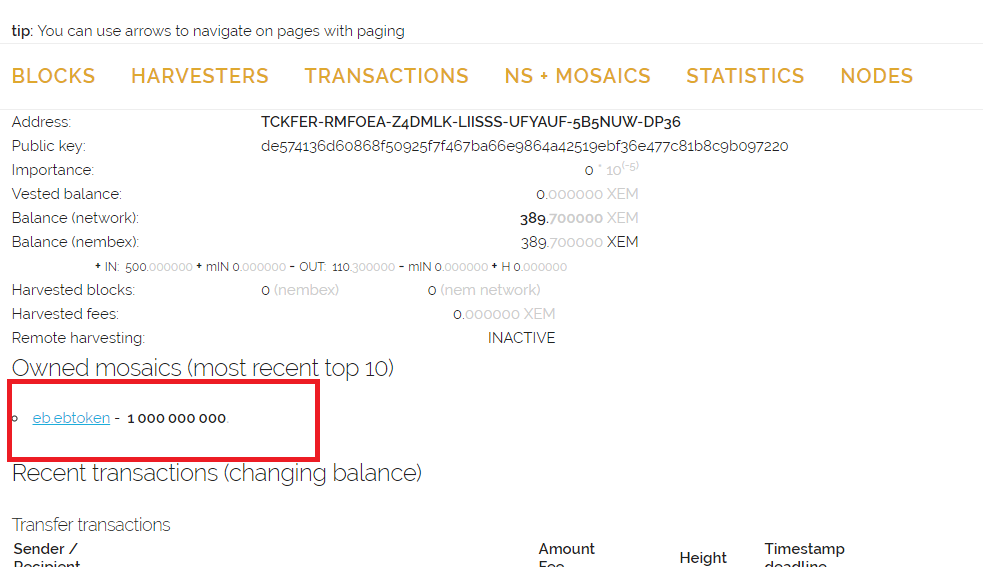Click the Timestamp column header

tap(804, 549)
